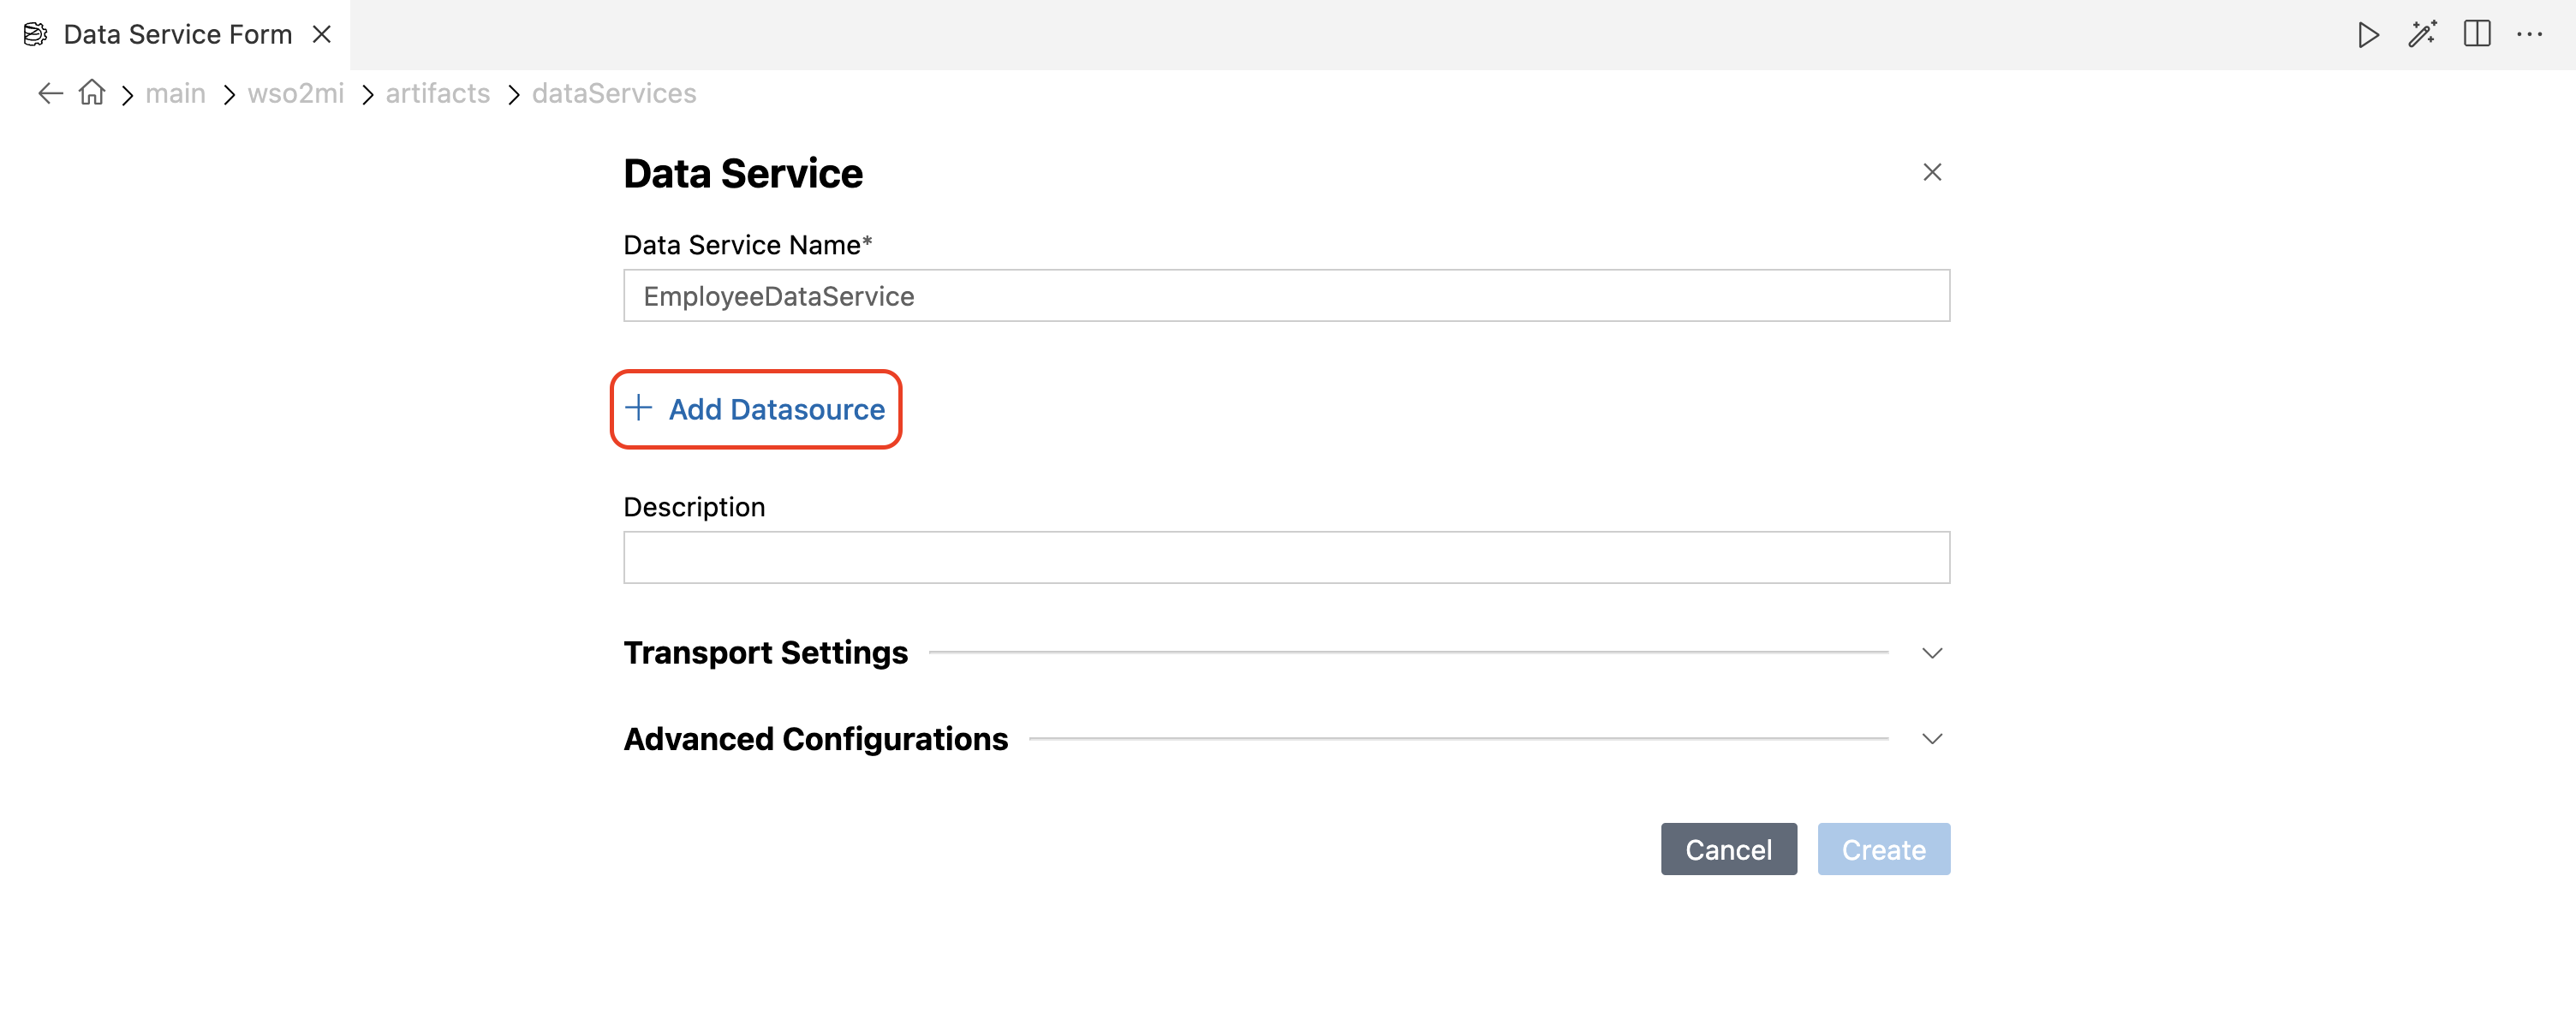Click the split editor layout icon

coord(2476,35)
